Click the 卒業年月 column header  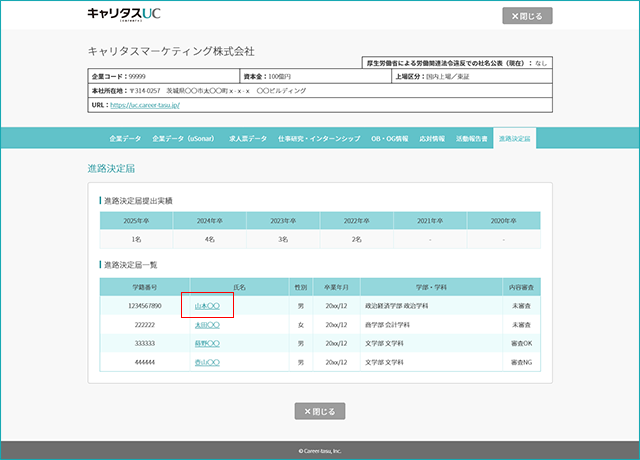(336, 287)
